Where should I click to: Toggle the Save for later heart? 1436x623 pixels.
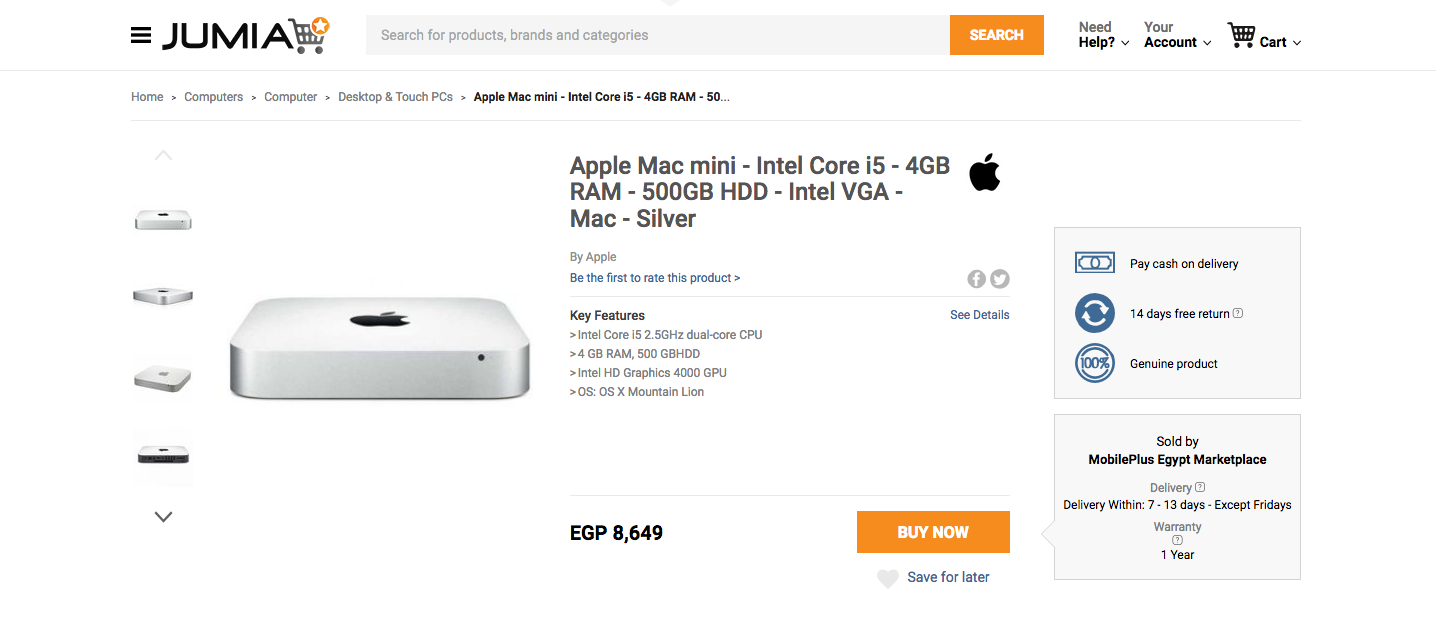point(887,578)
